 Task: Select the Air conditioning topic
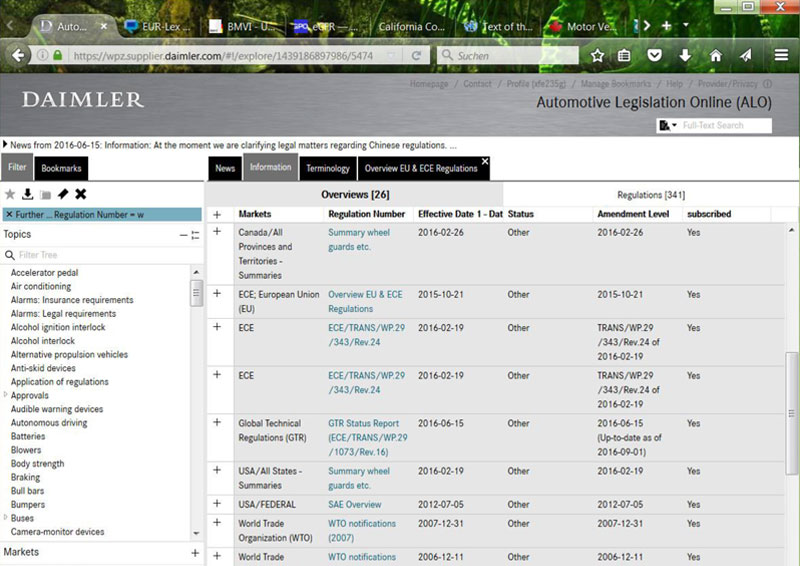click(x=41, y=286)
